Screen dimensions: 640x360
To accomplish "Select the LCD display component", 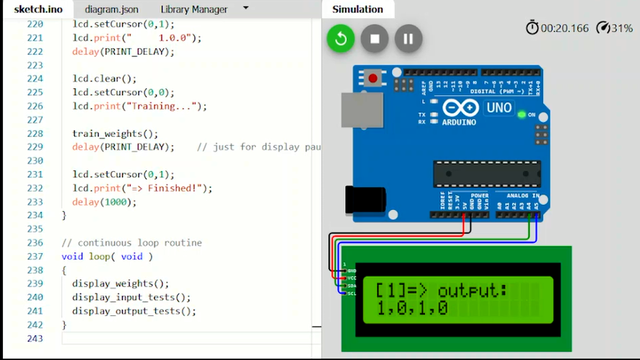I will click(x=456, y=299).
